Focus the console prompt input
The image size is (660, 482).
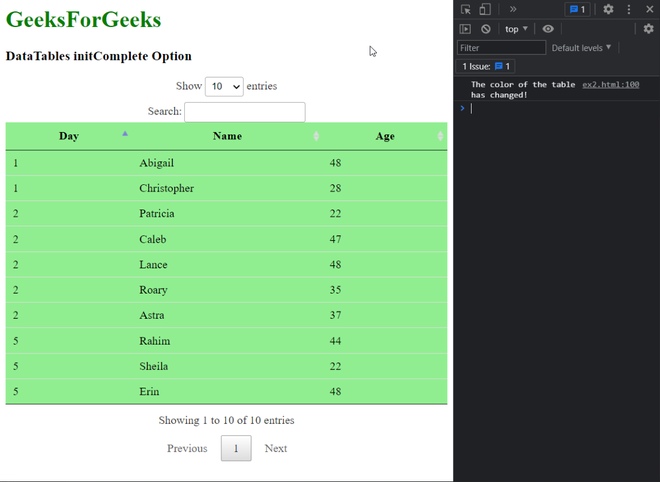click(564, 109)
